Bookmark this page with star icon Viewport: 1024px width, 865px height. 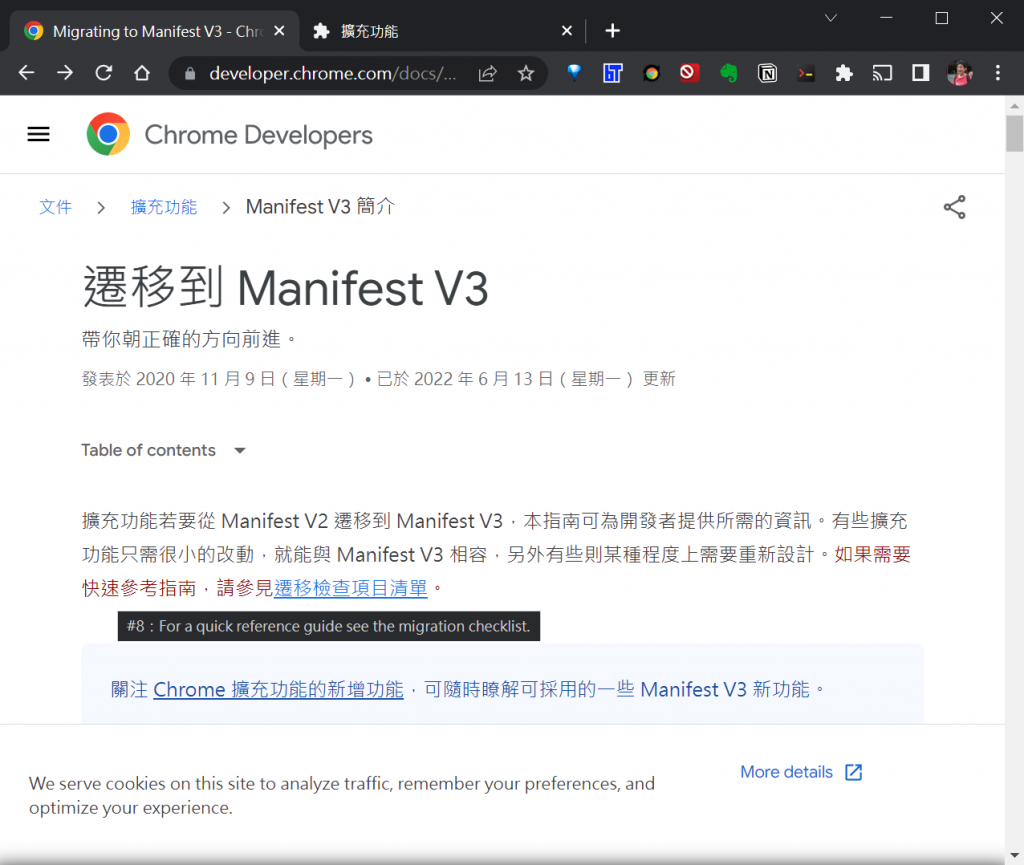pos(526,73)
